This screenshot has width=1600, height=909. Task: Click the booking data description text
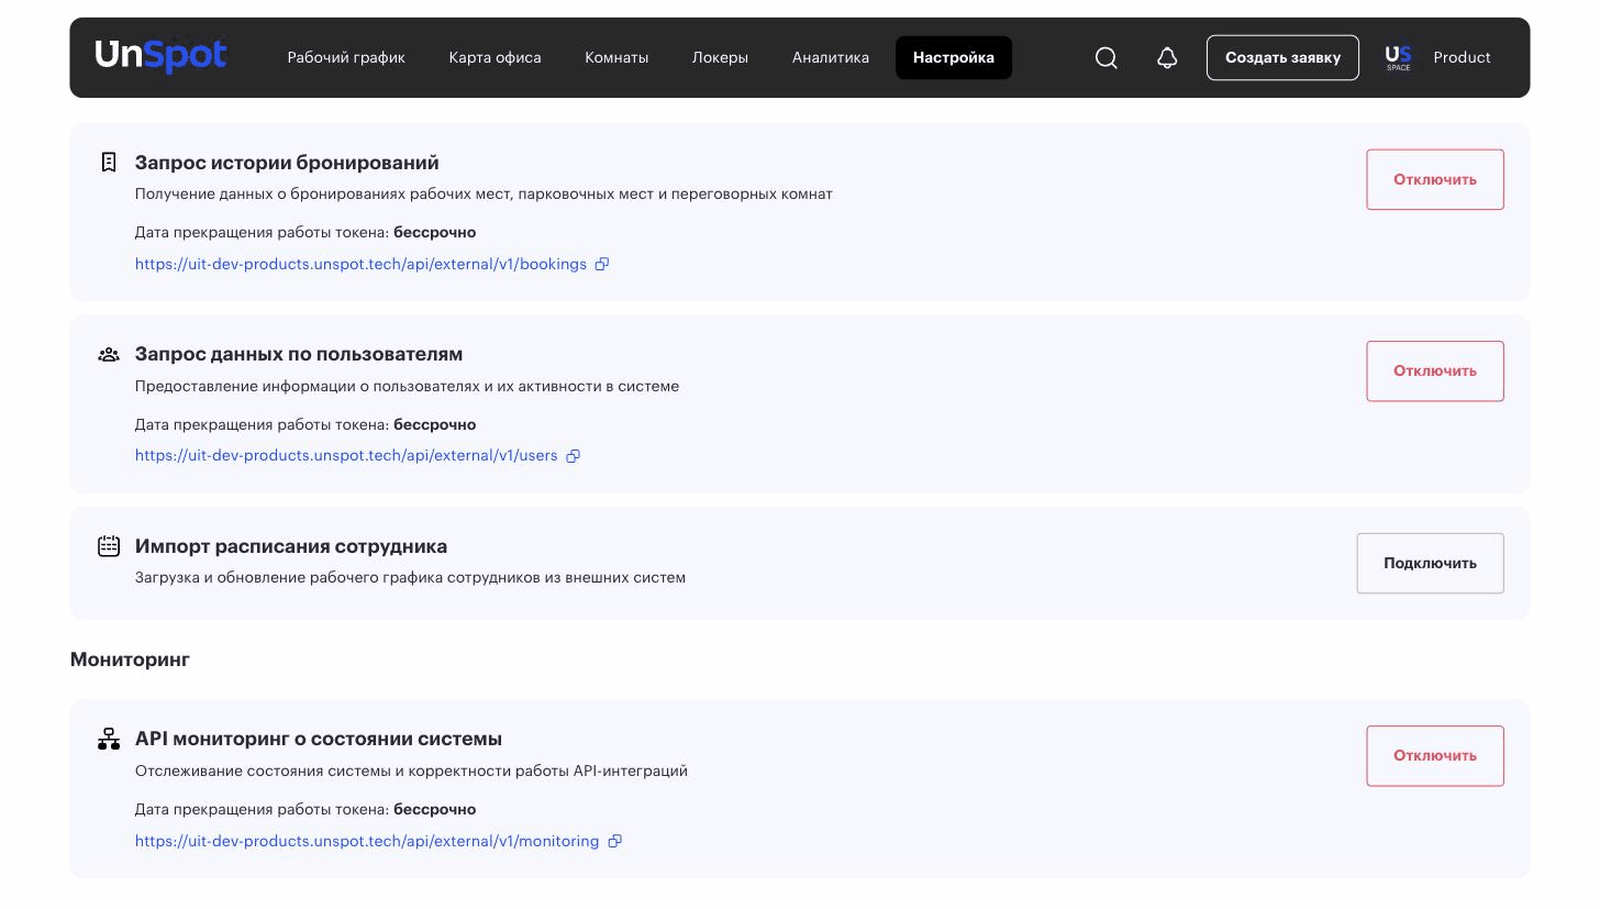coord(484,194)
